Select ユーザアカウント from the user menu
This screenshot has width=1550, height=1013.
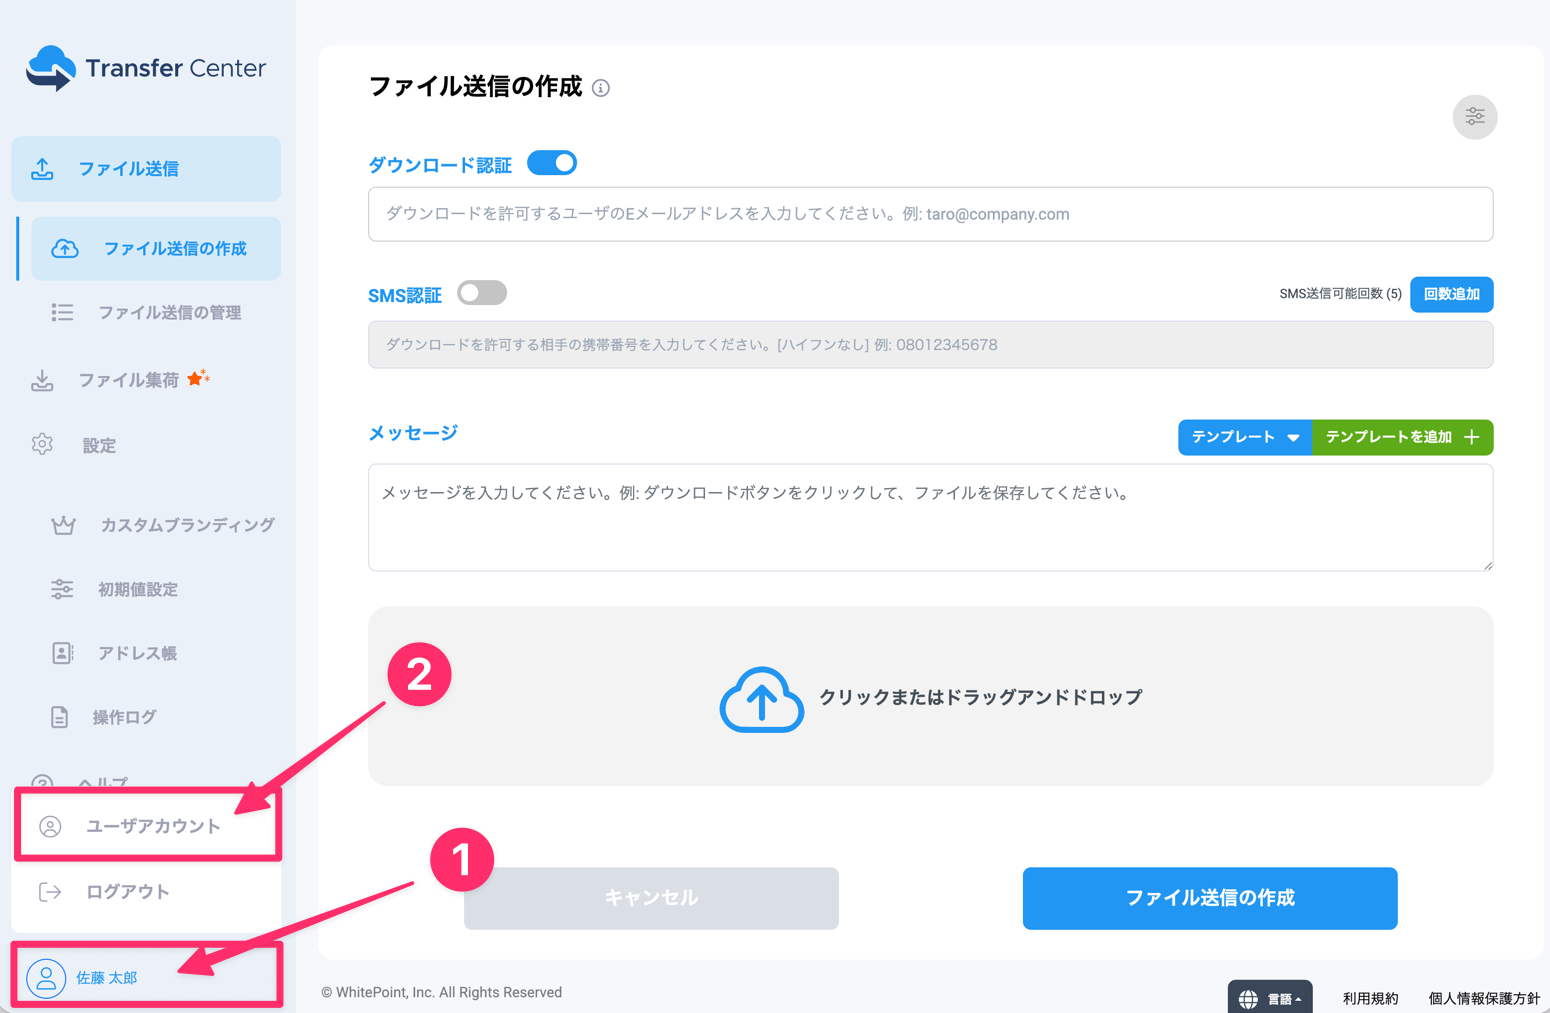pos(152,826)
